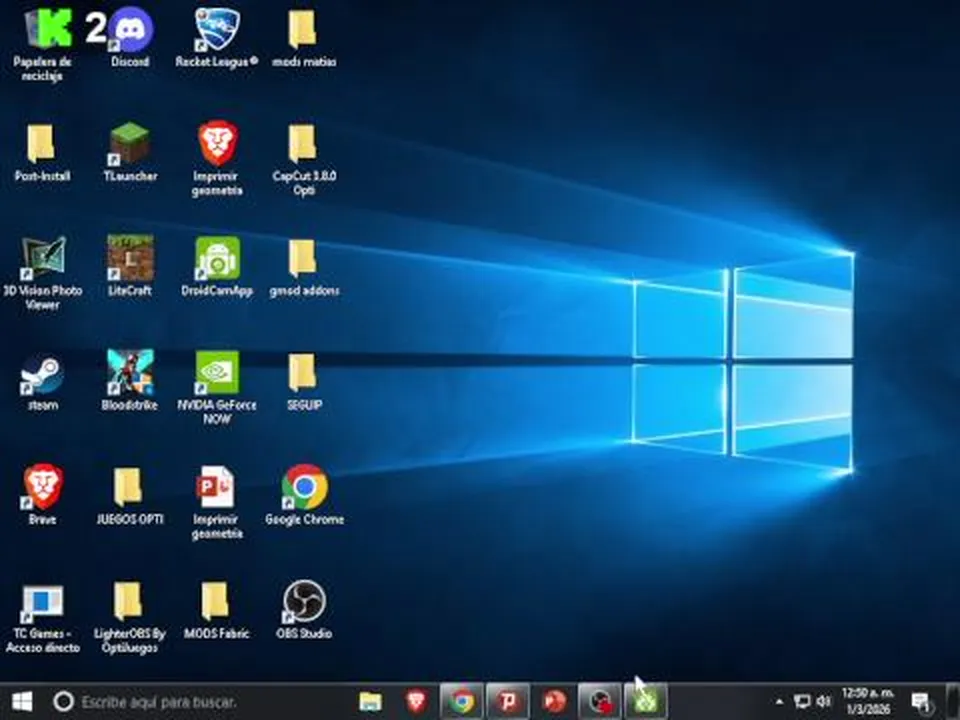The width and height of the screenshot is (960, 720).
Task: Select the MODS Fabric folder
Action: tap(217, 611)
